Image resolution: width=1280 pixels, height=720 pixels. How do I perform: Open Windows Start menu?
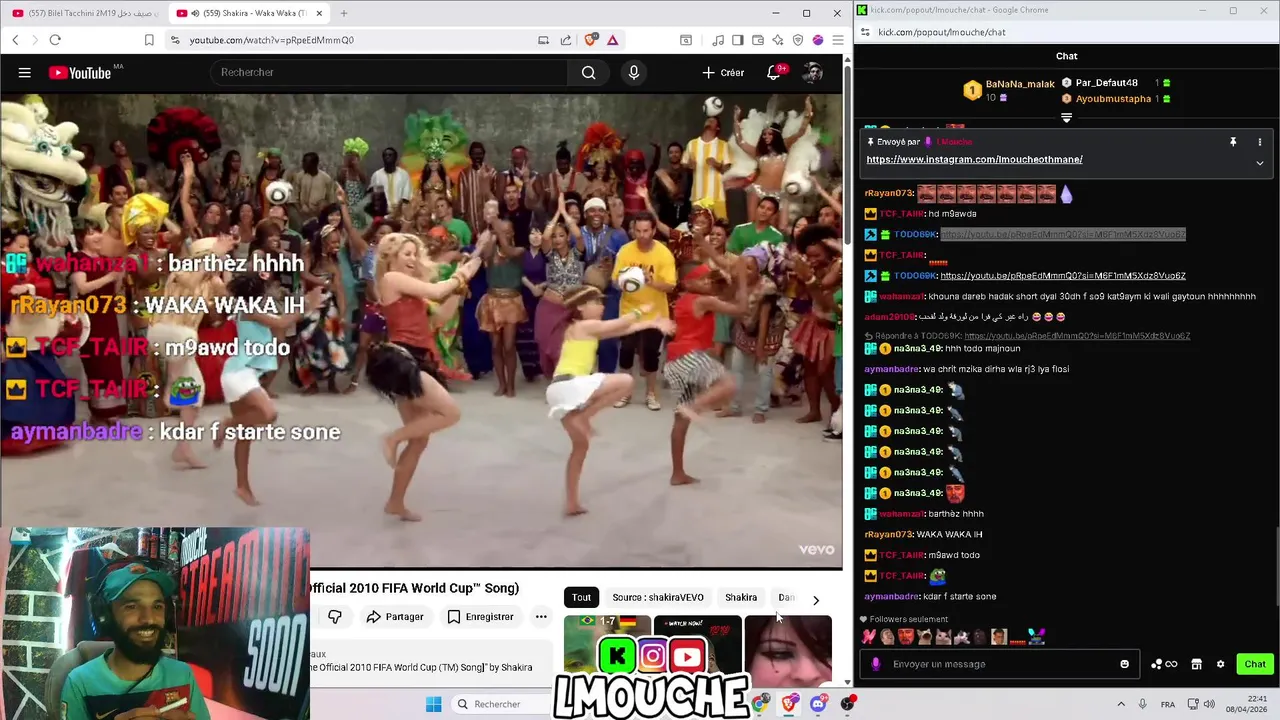[x=433, y=704]
